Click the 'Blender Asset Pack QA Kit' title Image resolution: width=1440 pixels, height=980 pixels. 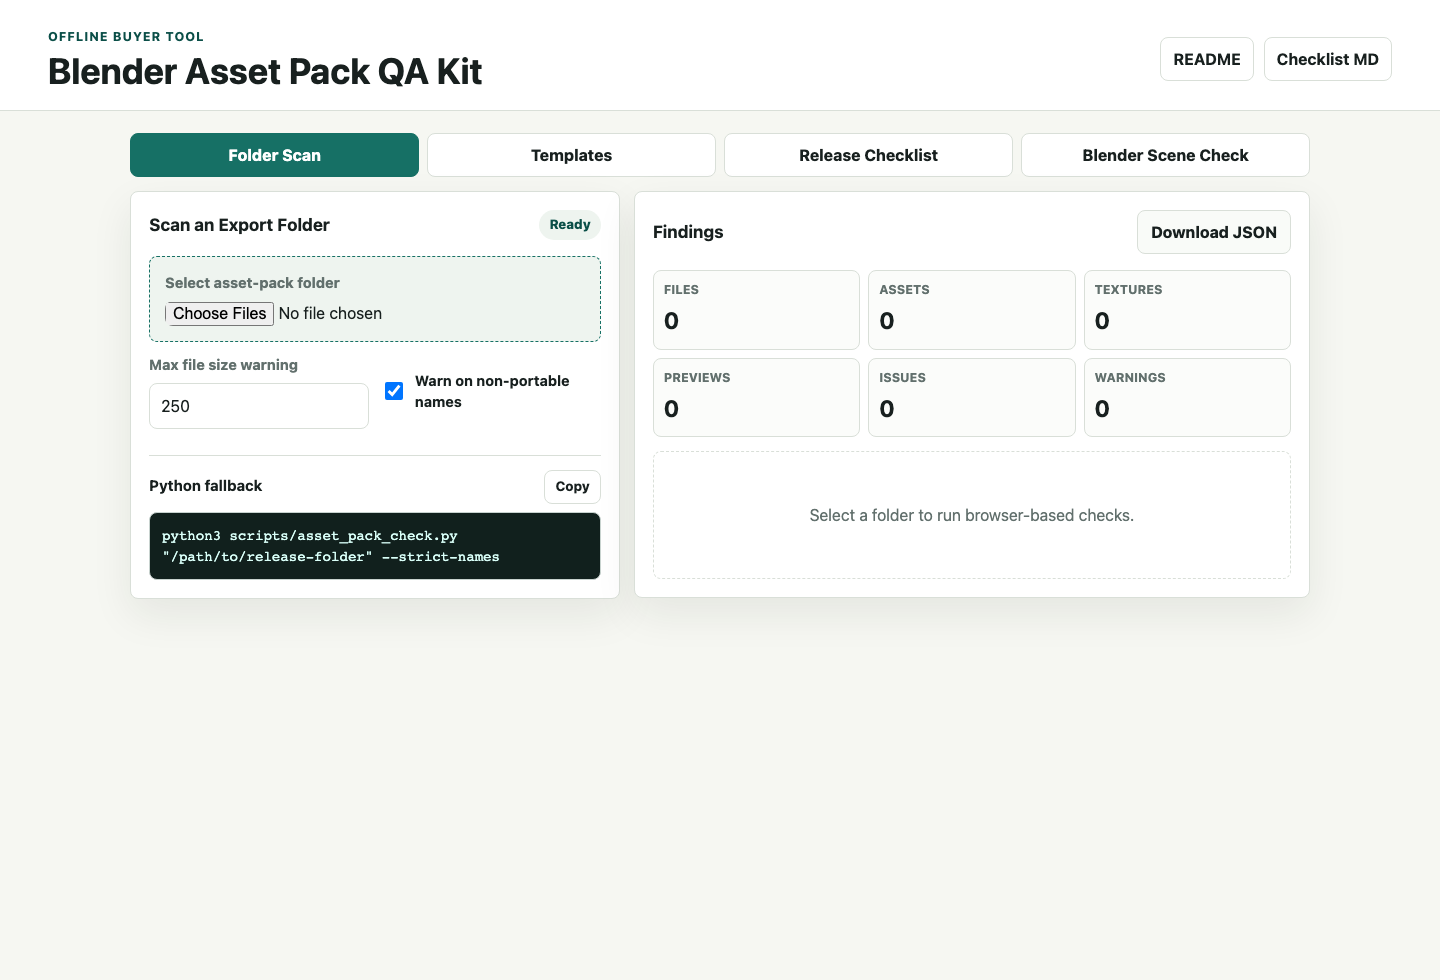(x=265, y=72)
